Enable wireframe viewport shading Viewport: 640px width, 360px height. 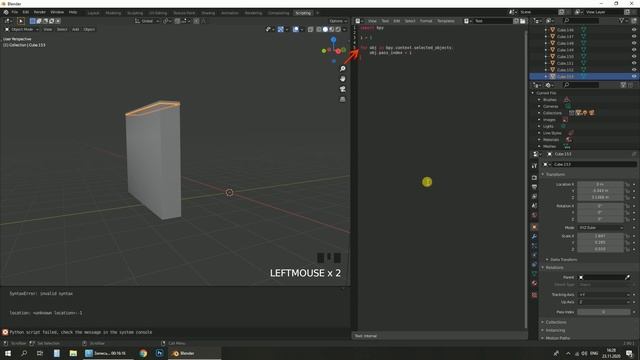click(x=319, y=29)
